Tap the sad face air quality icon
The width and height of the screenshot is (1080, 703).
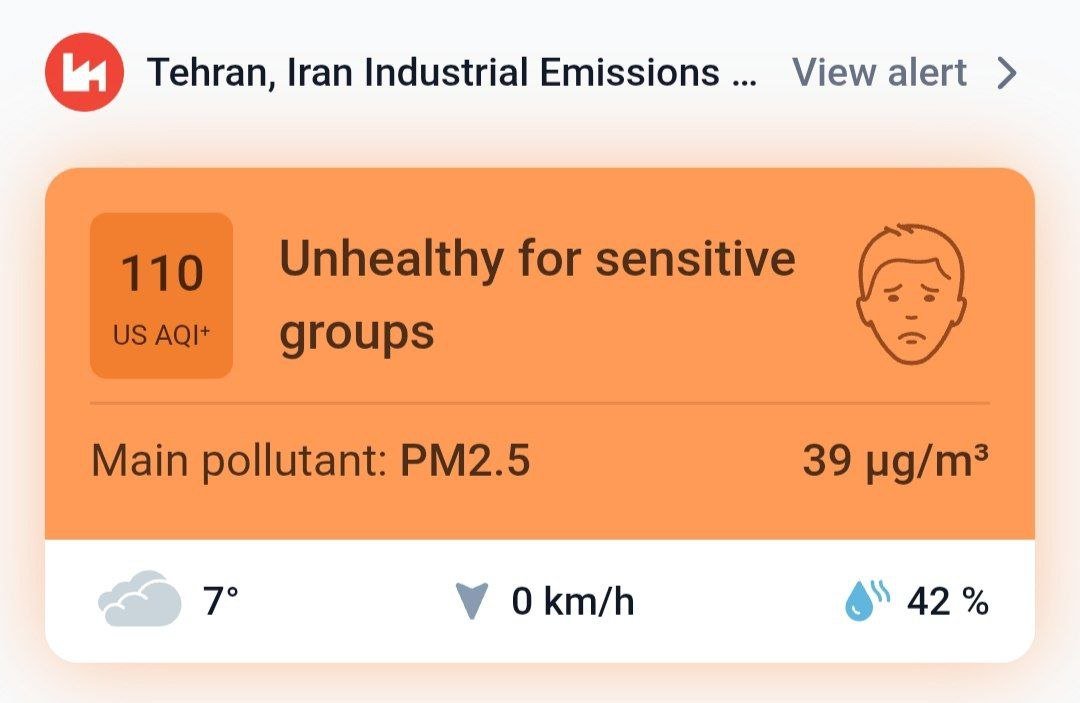point(911,297)
